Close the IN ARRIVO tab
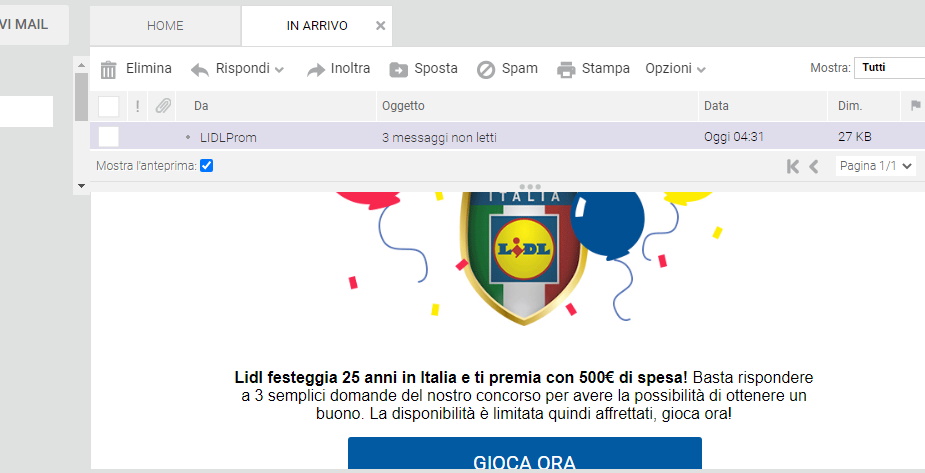 coord(381,25)
